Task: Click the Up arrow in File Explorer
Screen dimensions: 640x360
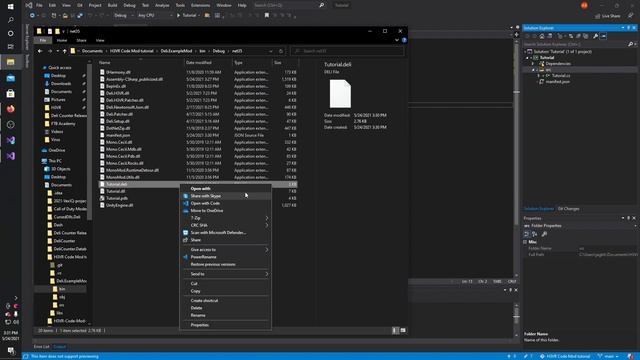Action: click(64, 51)
